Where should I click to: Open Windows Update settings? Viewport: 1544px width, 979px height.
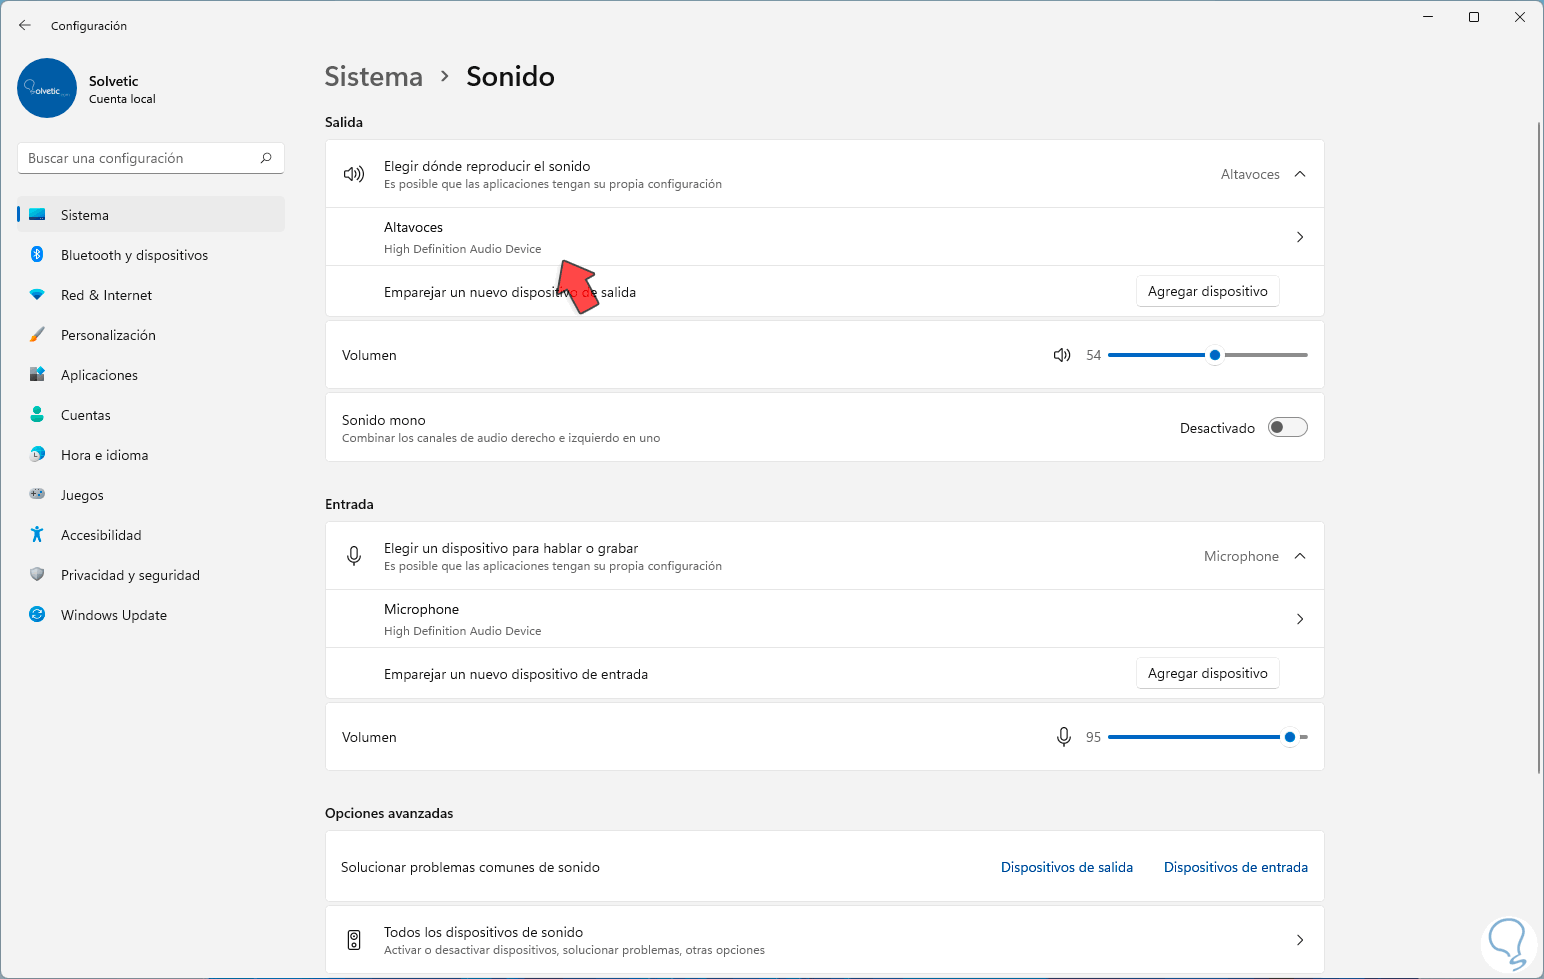click(x=113, y=615)
